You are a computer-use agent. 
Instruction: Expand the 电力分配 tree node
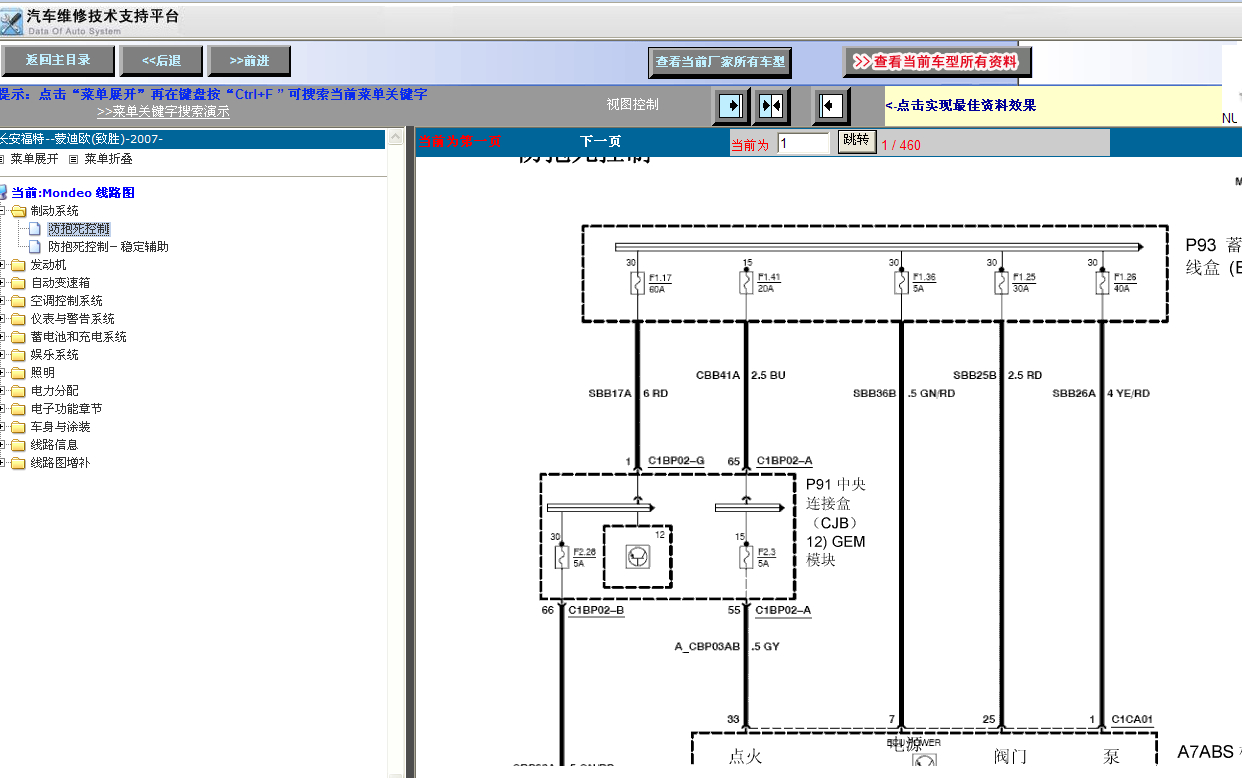pyautogui.click(x=4, y=391)
